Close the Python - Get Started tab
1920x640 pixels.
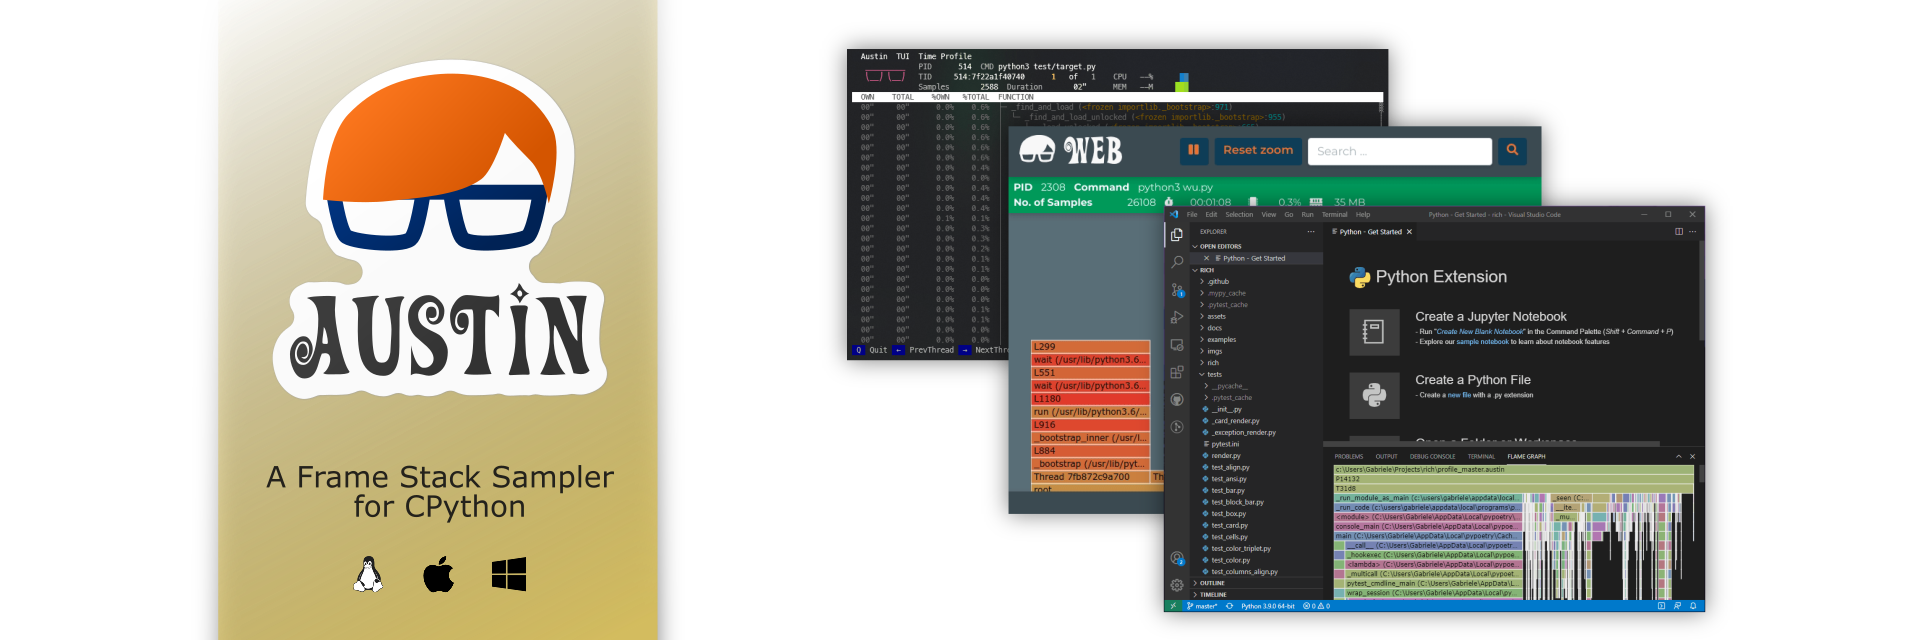click(x=1409, y=232)
